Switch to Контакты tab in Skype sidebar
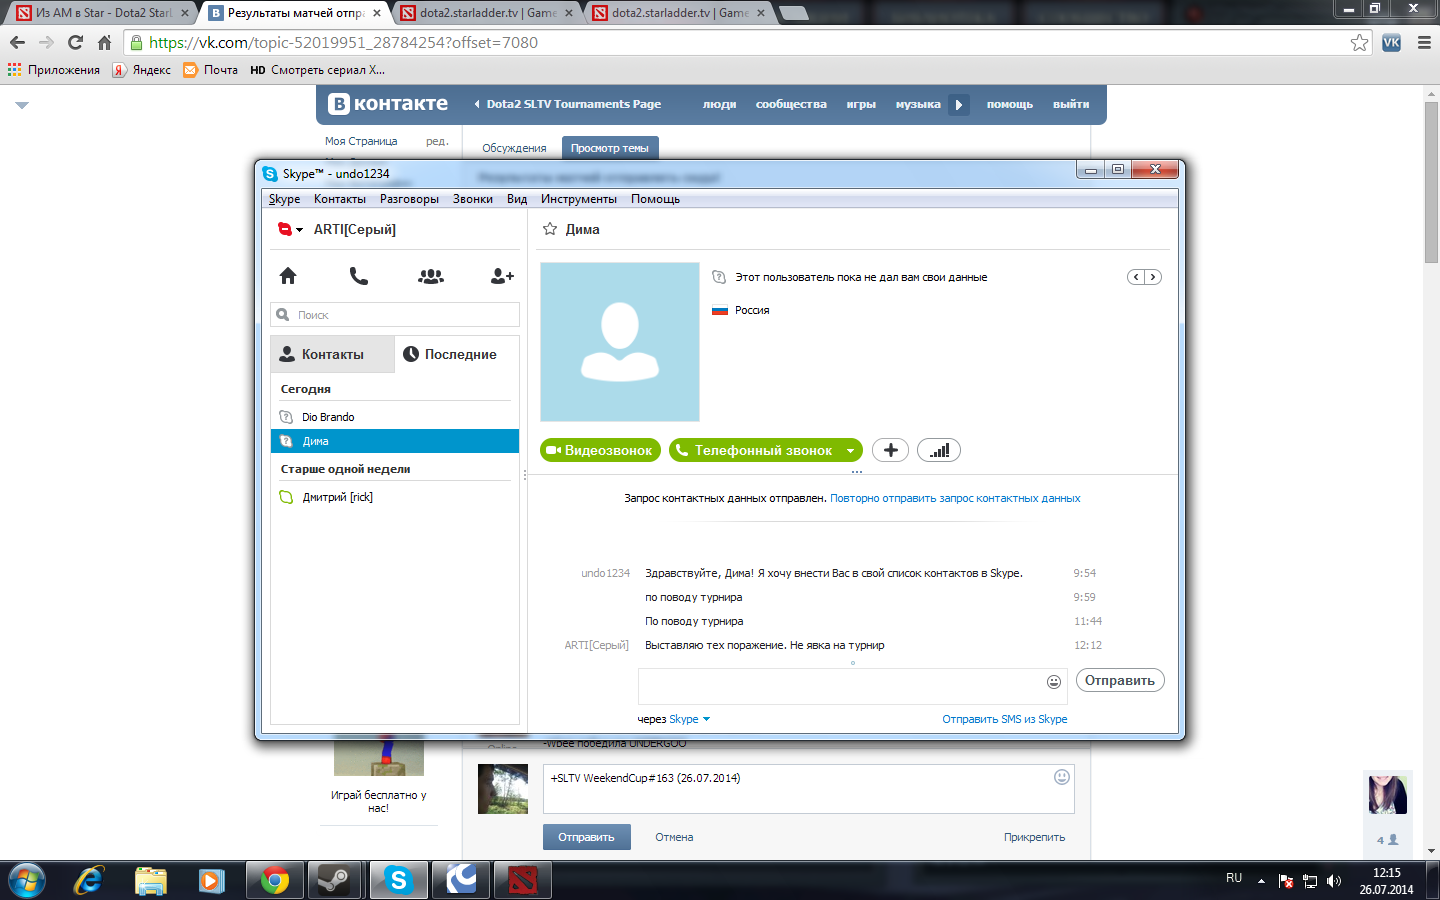Image resolution: width=1440 pixels, height=900 pixels. pyautogui.click(x=332, y=354)
